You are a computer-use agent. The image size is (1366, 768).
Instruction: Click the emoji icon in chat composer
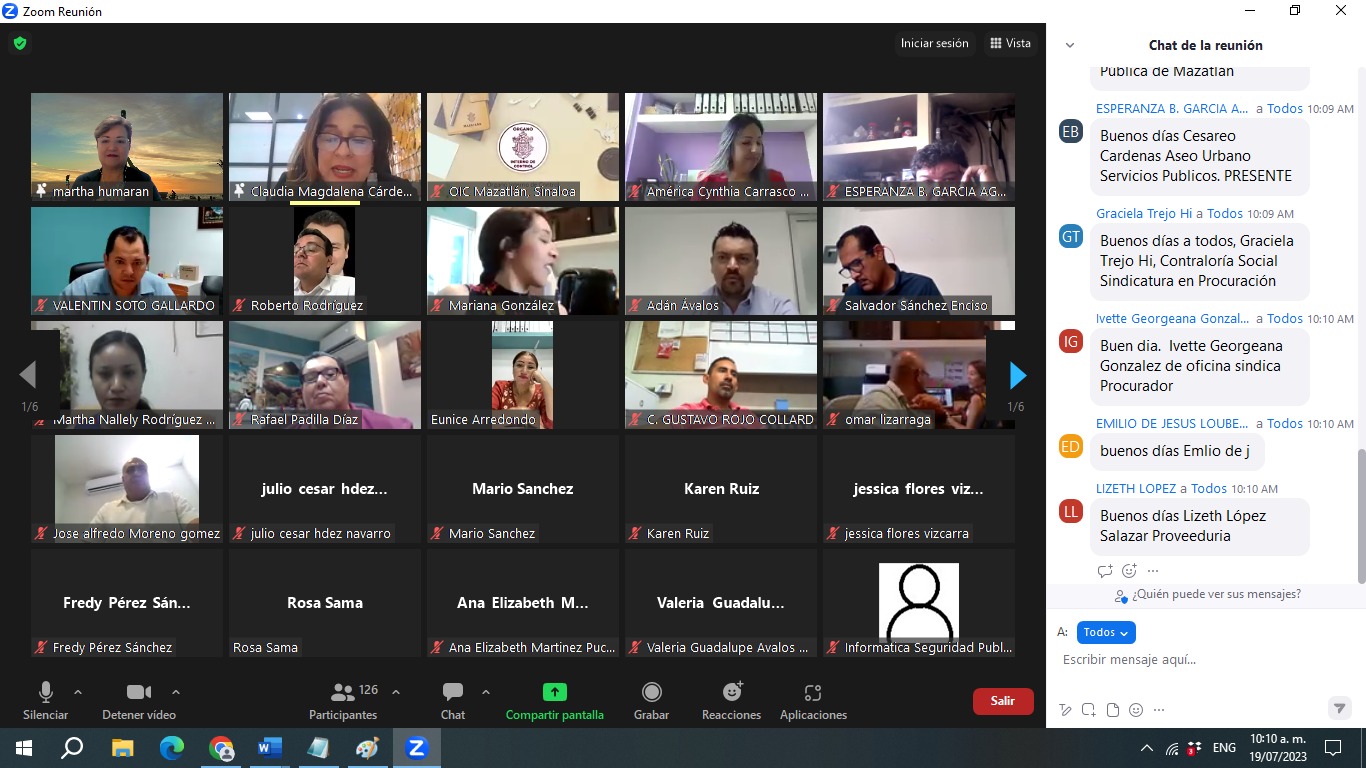(1136, 710)
